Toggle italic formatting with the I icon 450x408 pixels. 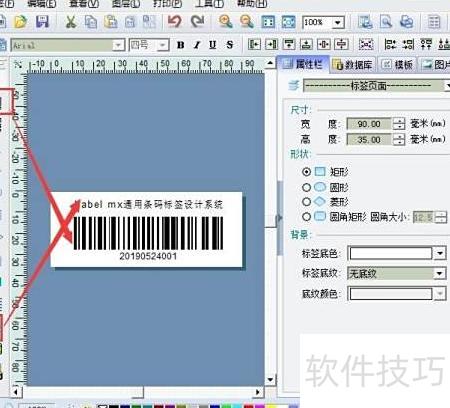point(197,45)
